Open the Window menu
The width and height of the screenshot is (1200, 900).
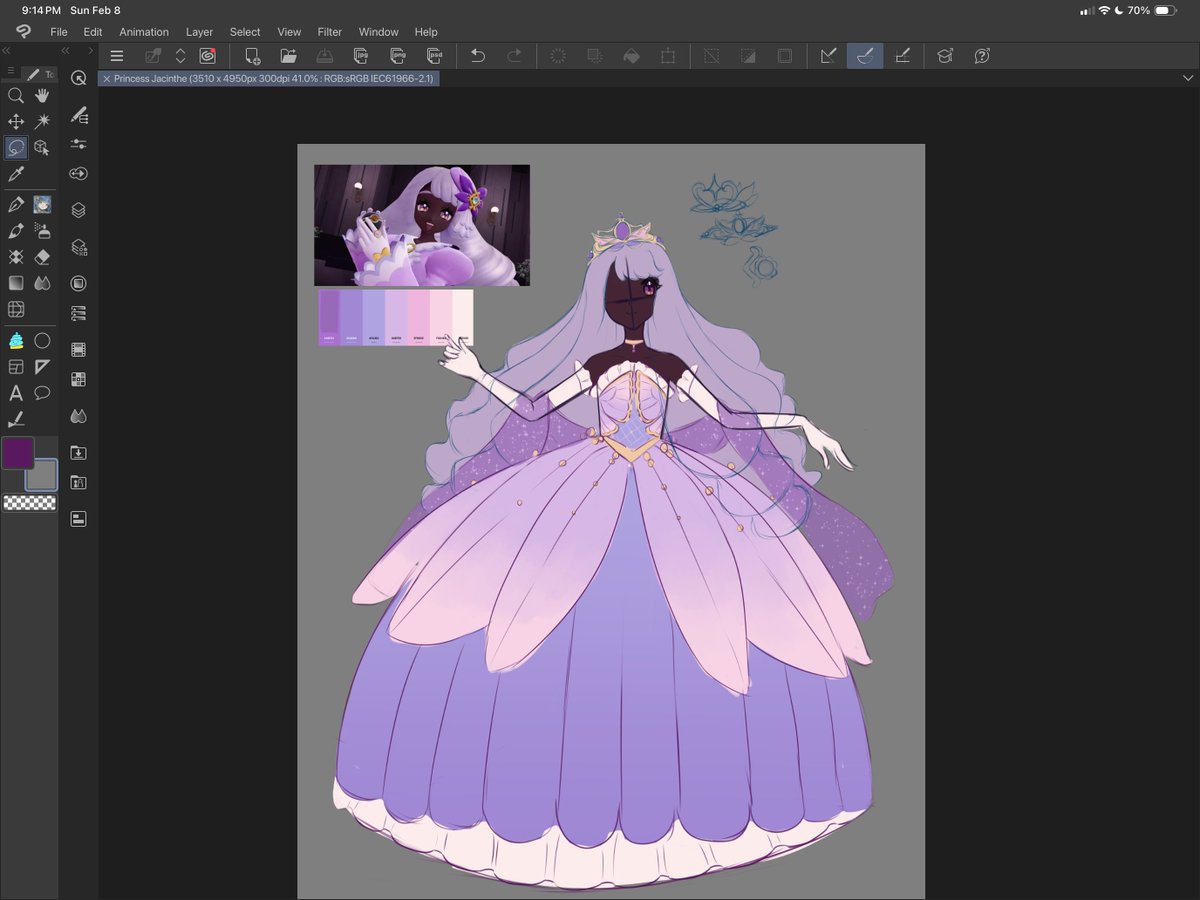(378, 32)
